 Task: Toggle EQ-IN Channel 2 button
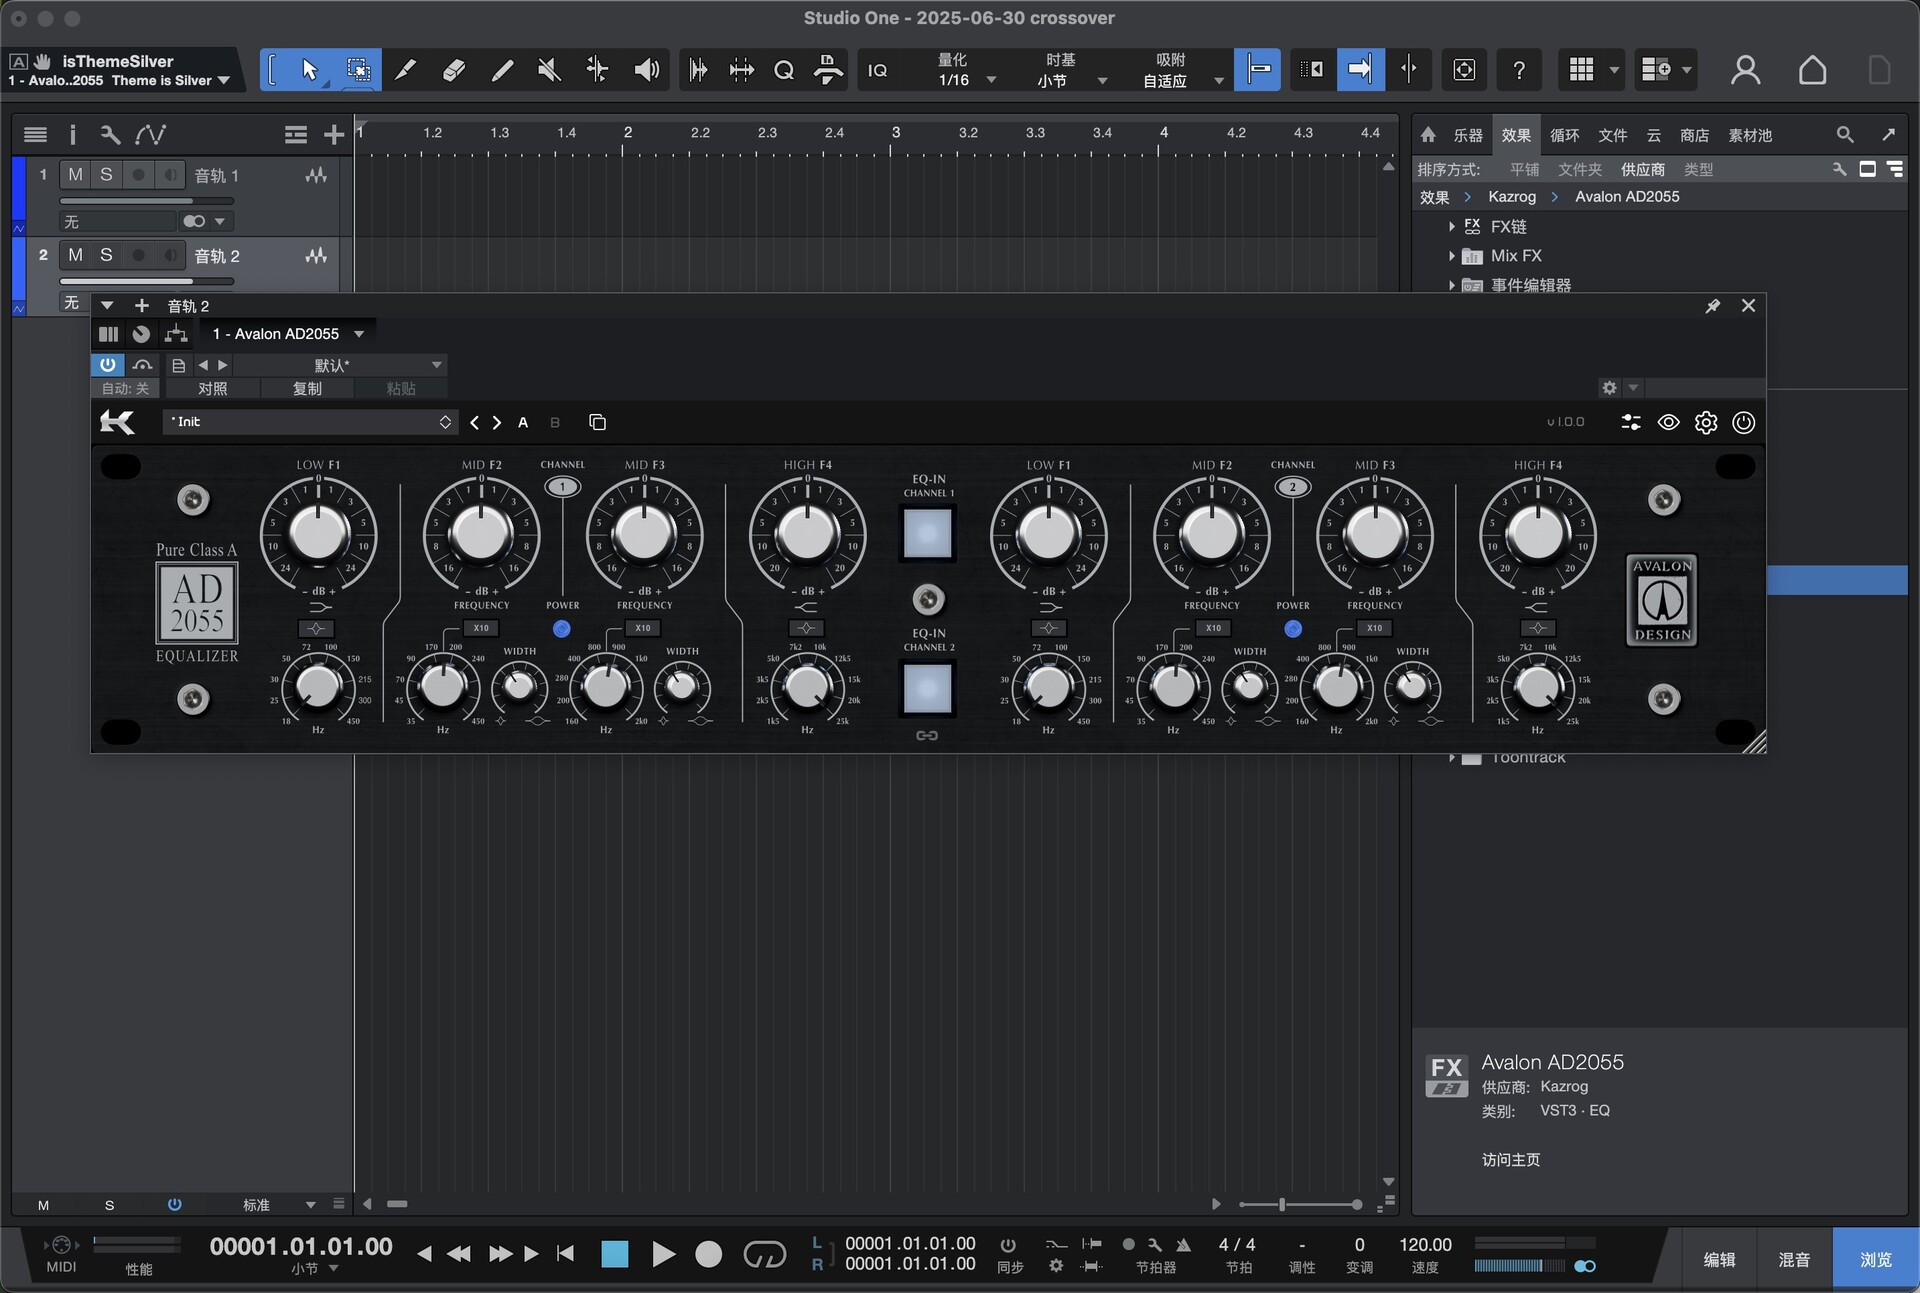click(x=927, y=689)
